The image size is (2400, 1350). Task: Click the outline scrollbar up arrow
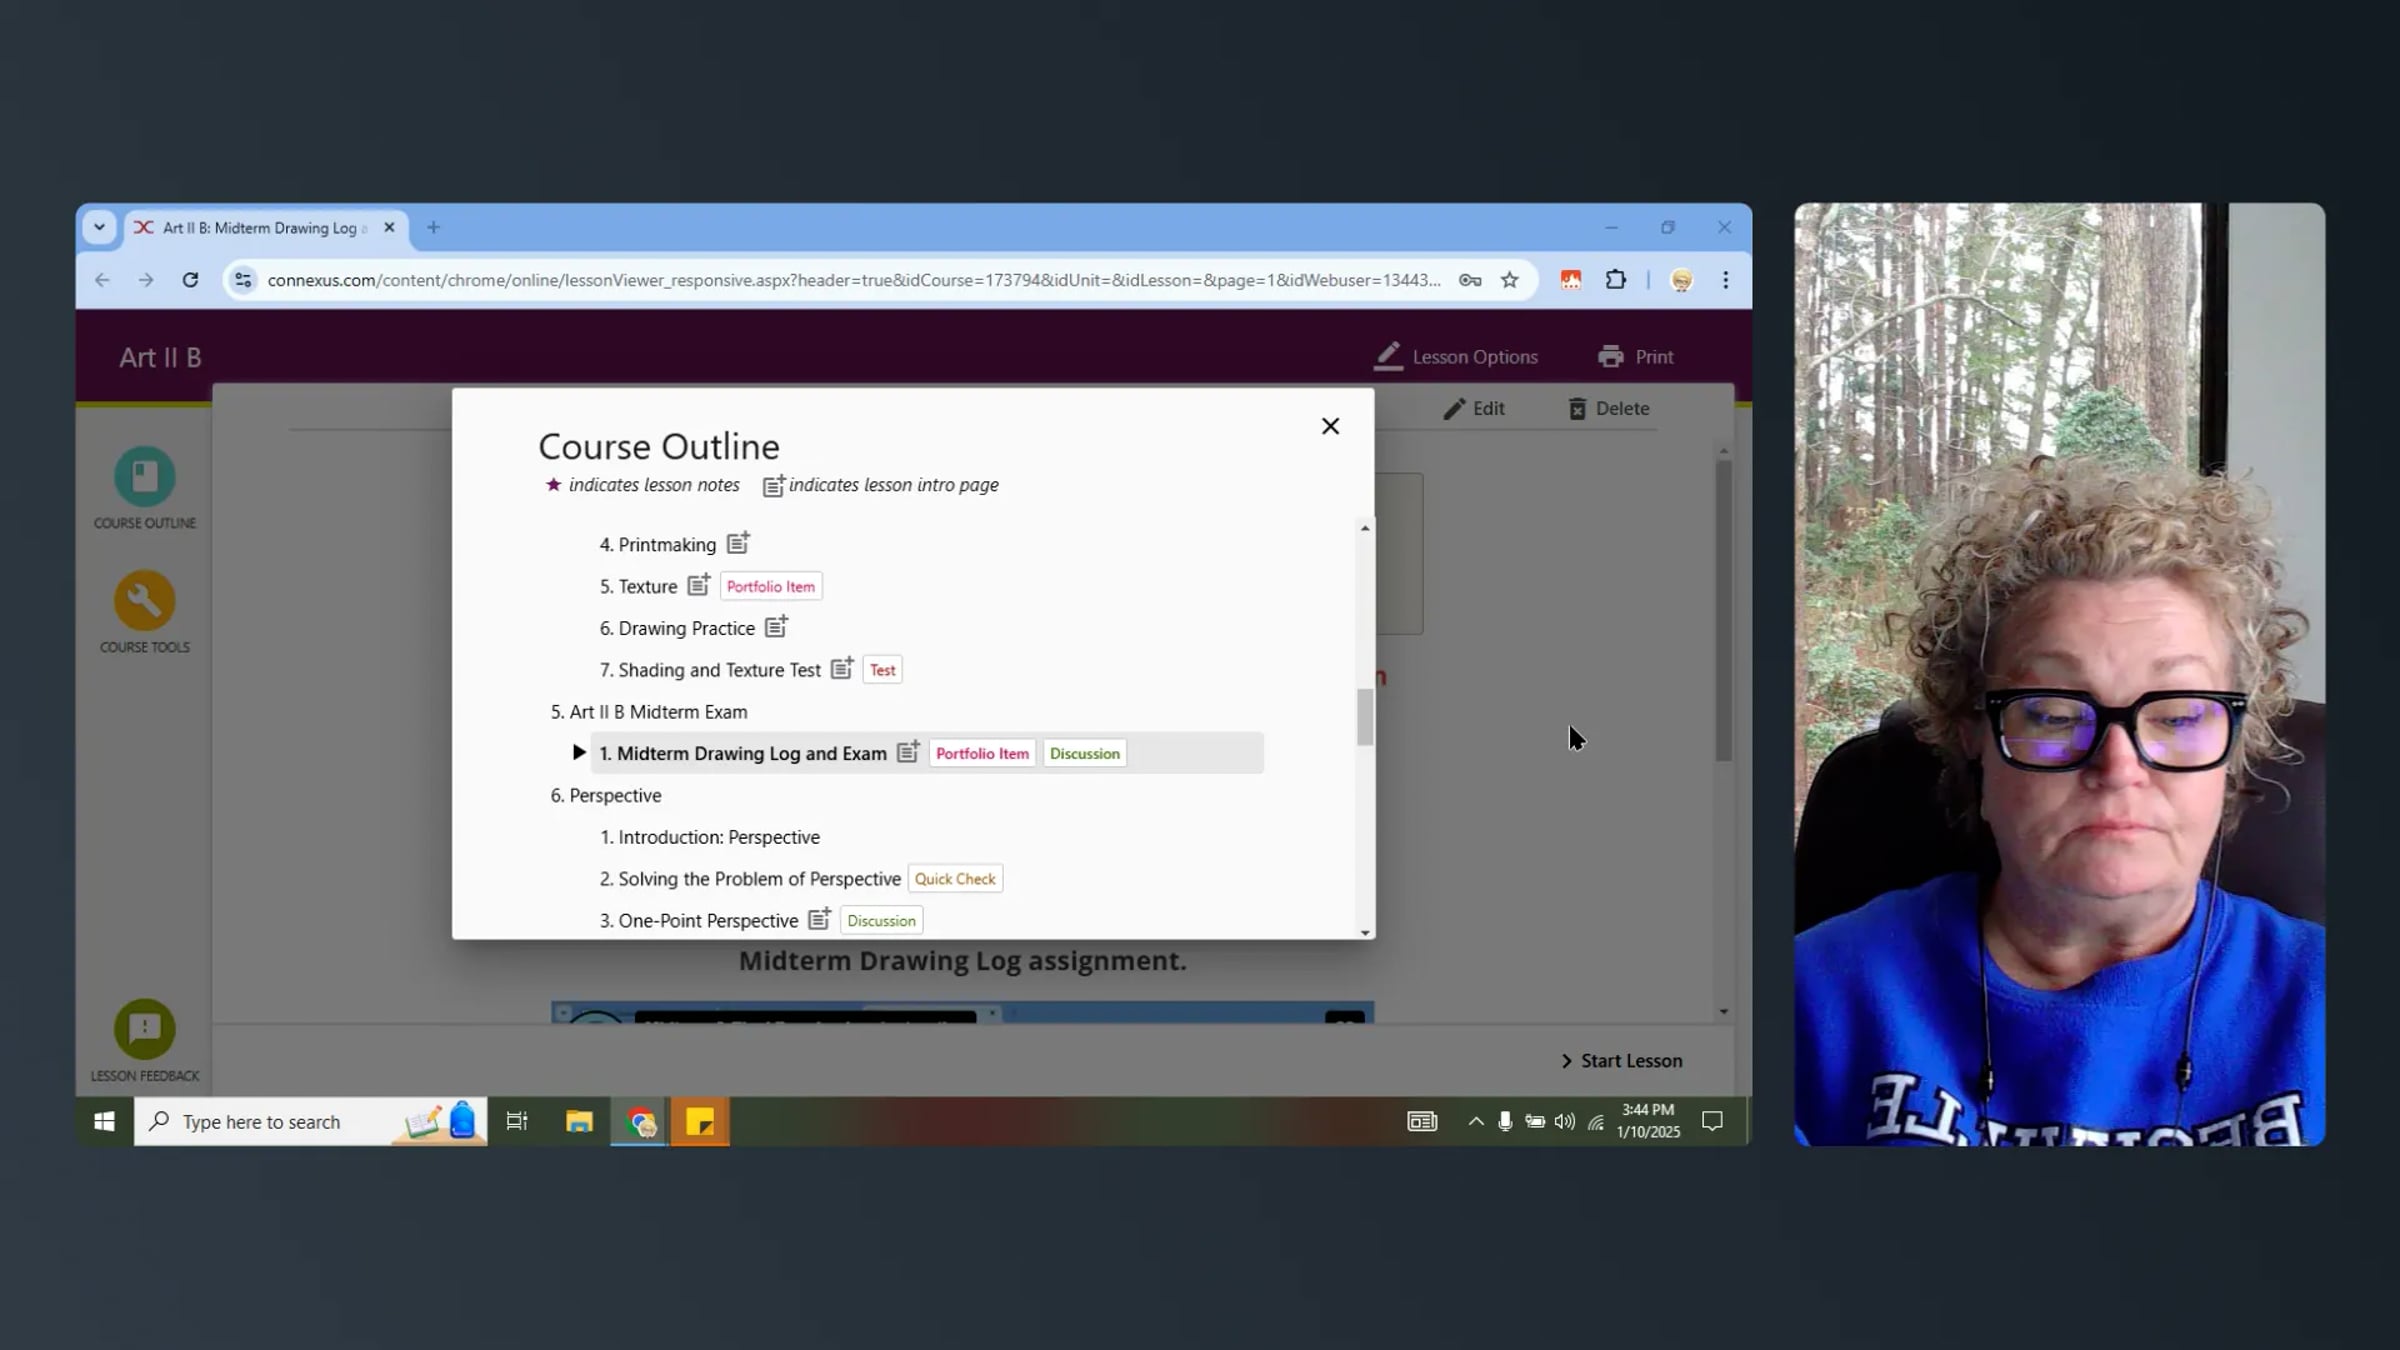point(1365,528)
